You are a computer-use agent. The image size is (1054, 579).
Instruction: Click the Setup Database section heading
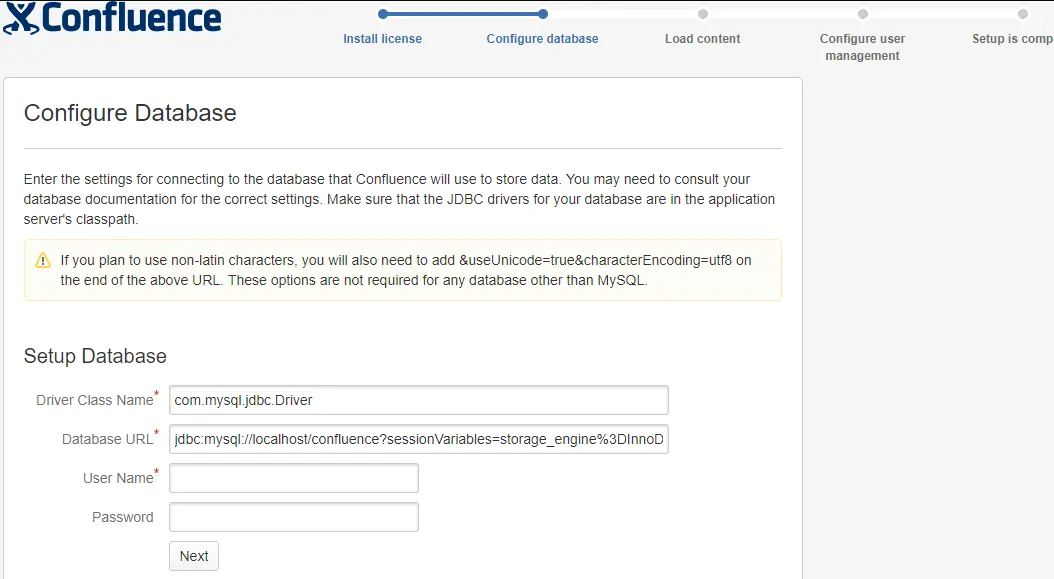95,356
